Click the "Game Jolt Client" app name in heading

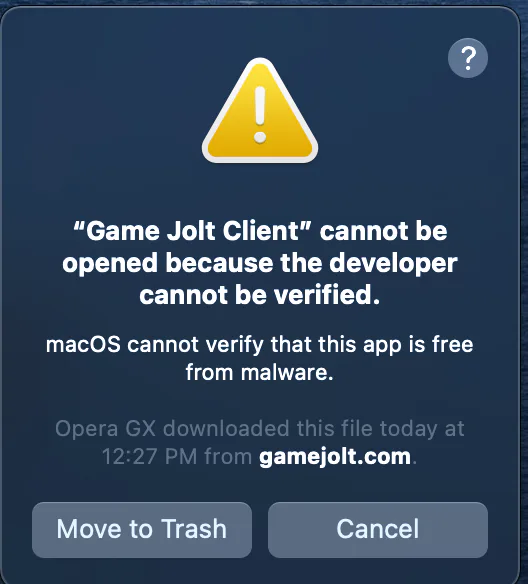(x=191, y=231)
